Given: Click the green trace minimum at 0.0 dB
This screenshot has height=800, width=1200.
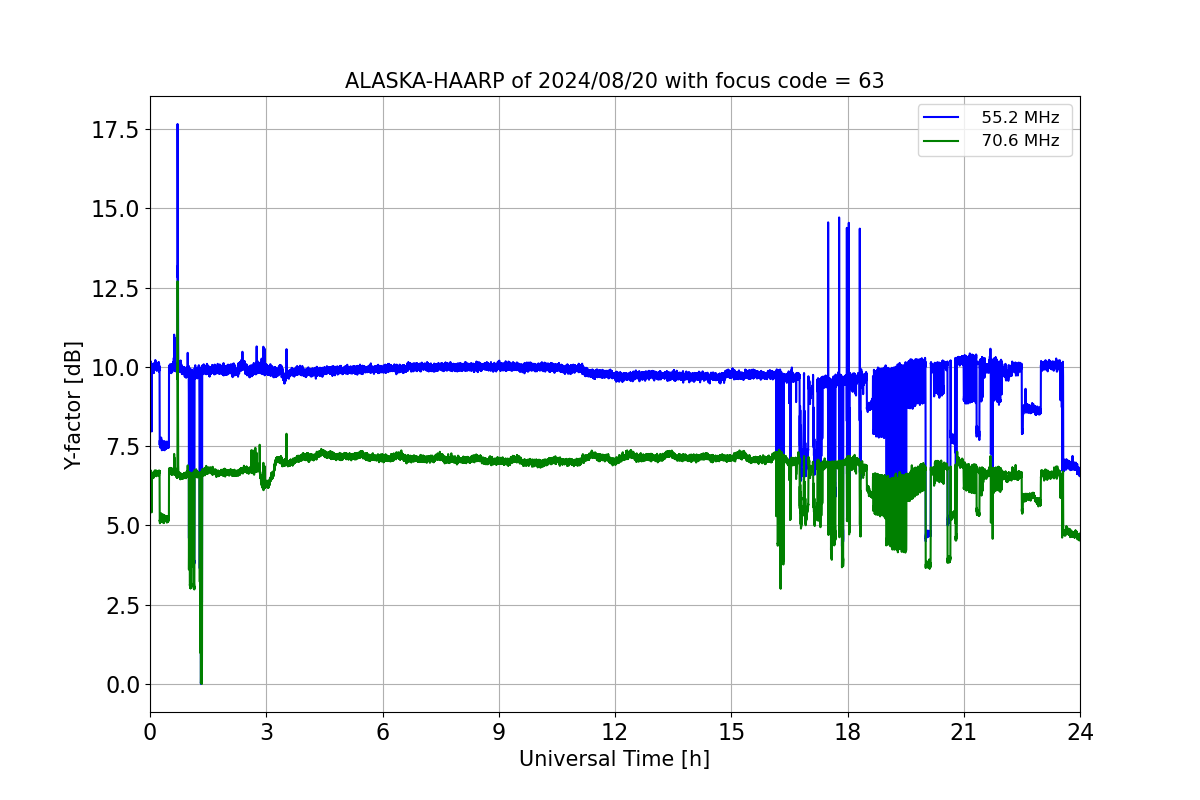Looking at the screenshot, I should click(x=201, y=683).
